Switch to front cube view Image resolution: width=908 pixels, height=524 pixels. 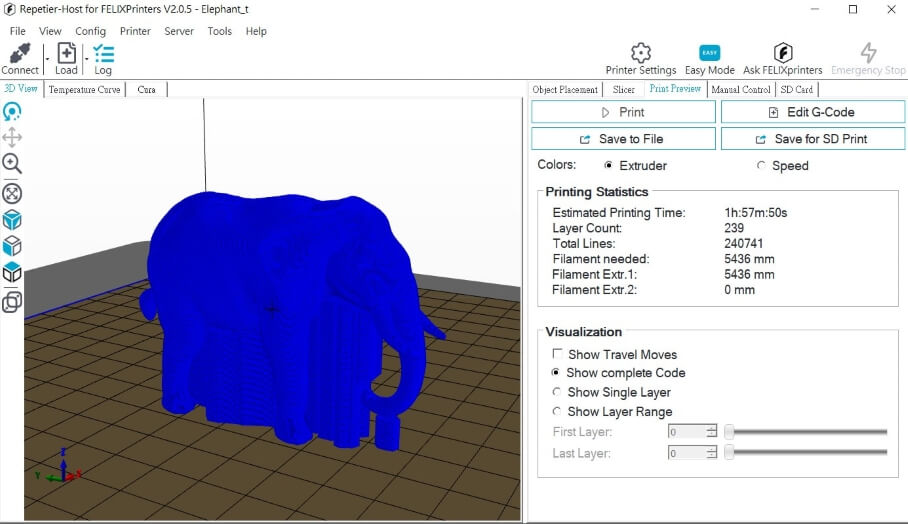12,246
